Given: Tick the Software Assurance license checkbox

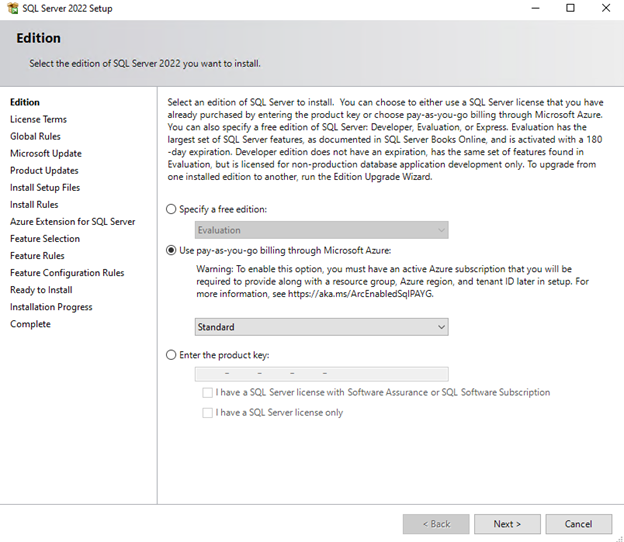Looking at the screenshot, I should (207, 393).
